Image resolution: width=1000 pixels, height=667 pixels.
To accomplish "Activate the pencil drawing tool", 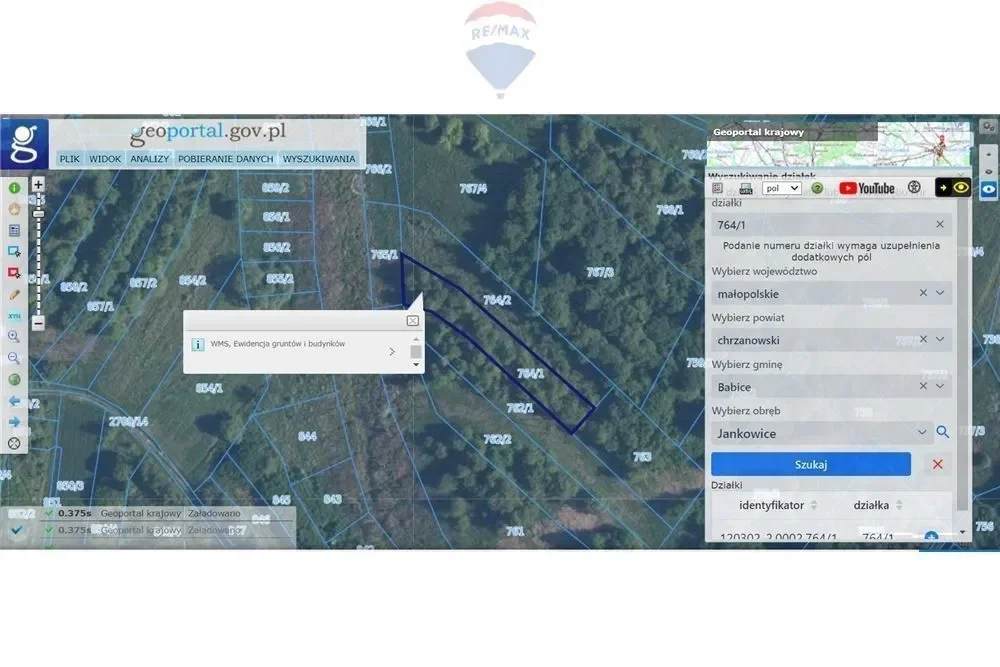I will [x=14, y=294].
